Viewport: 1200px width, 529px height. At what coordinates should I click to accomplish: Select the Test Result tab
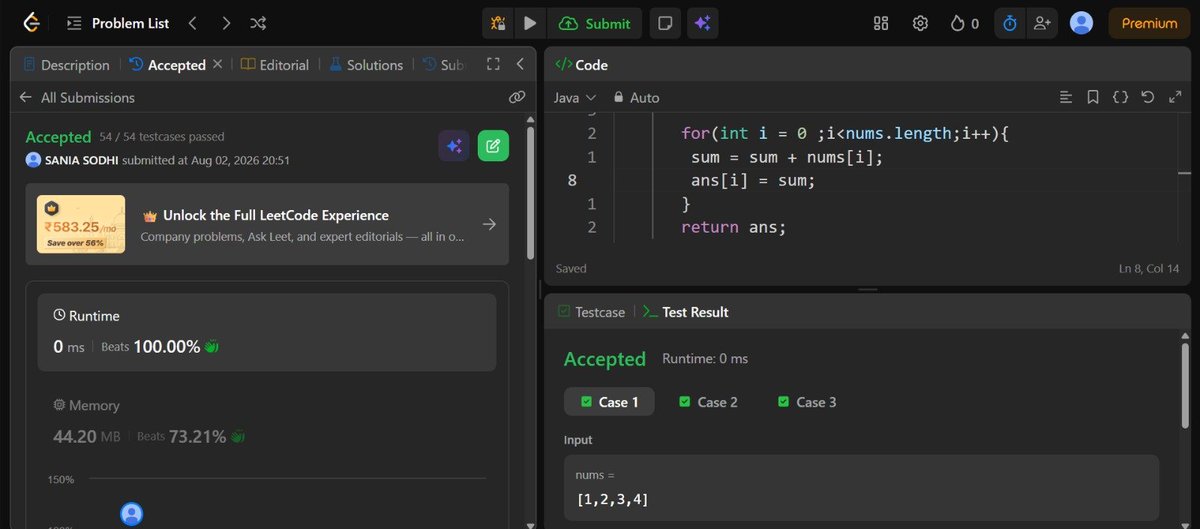[x=686, y=312]
